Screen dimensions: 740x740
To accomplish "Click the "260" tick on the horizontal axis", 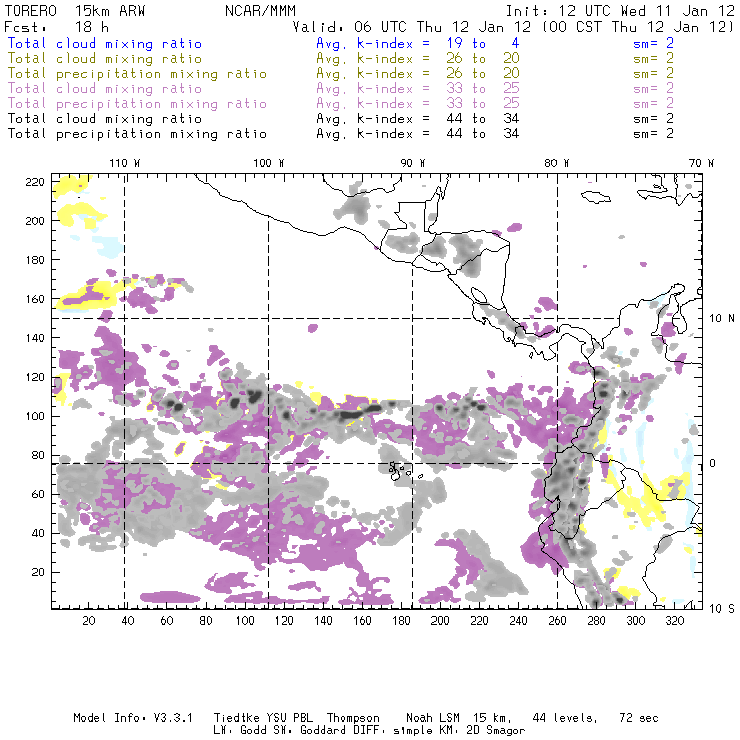I will click(557, 620).
